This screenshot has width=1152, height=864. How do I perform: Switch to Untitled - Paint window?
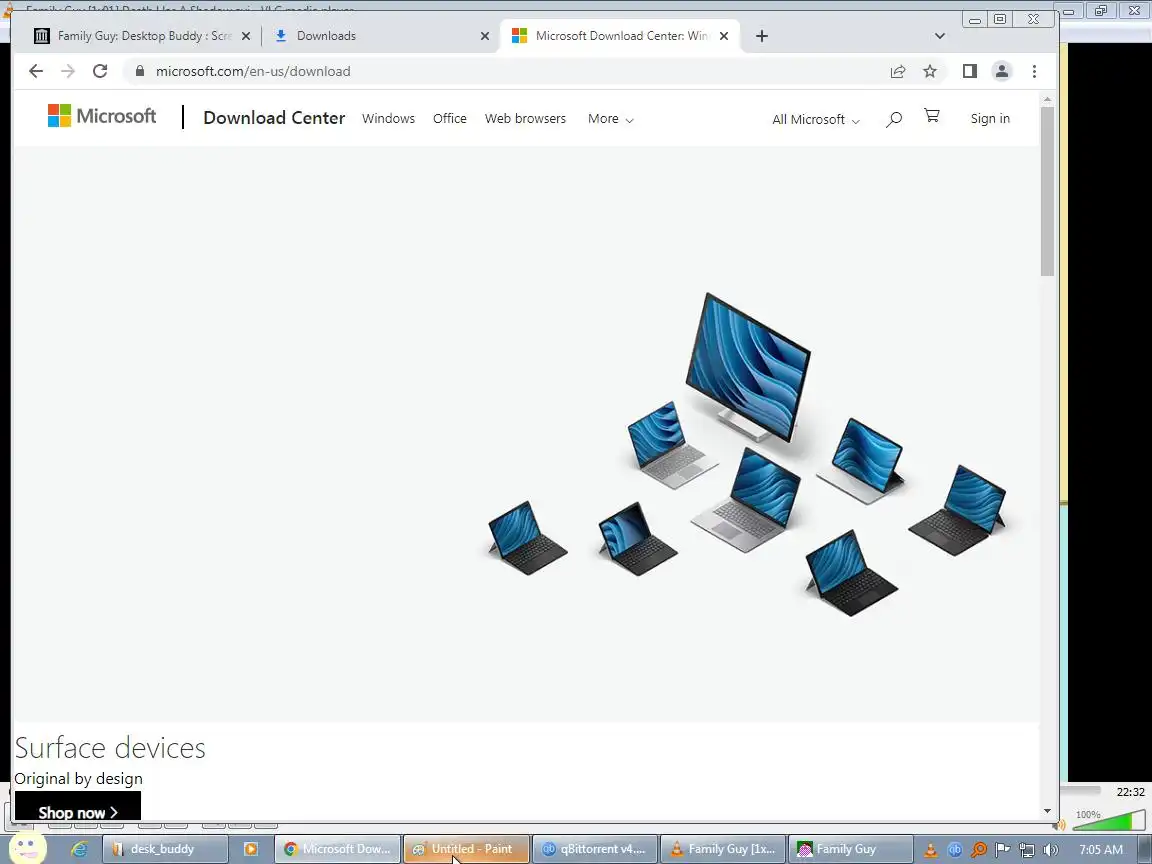467,849
